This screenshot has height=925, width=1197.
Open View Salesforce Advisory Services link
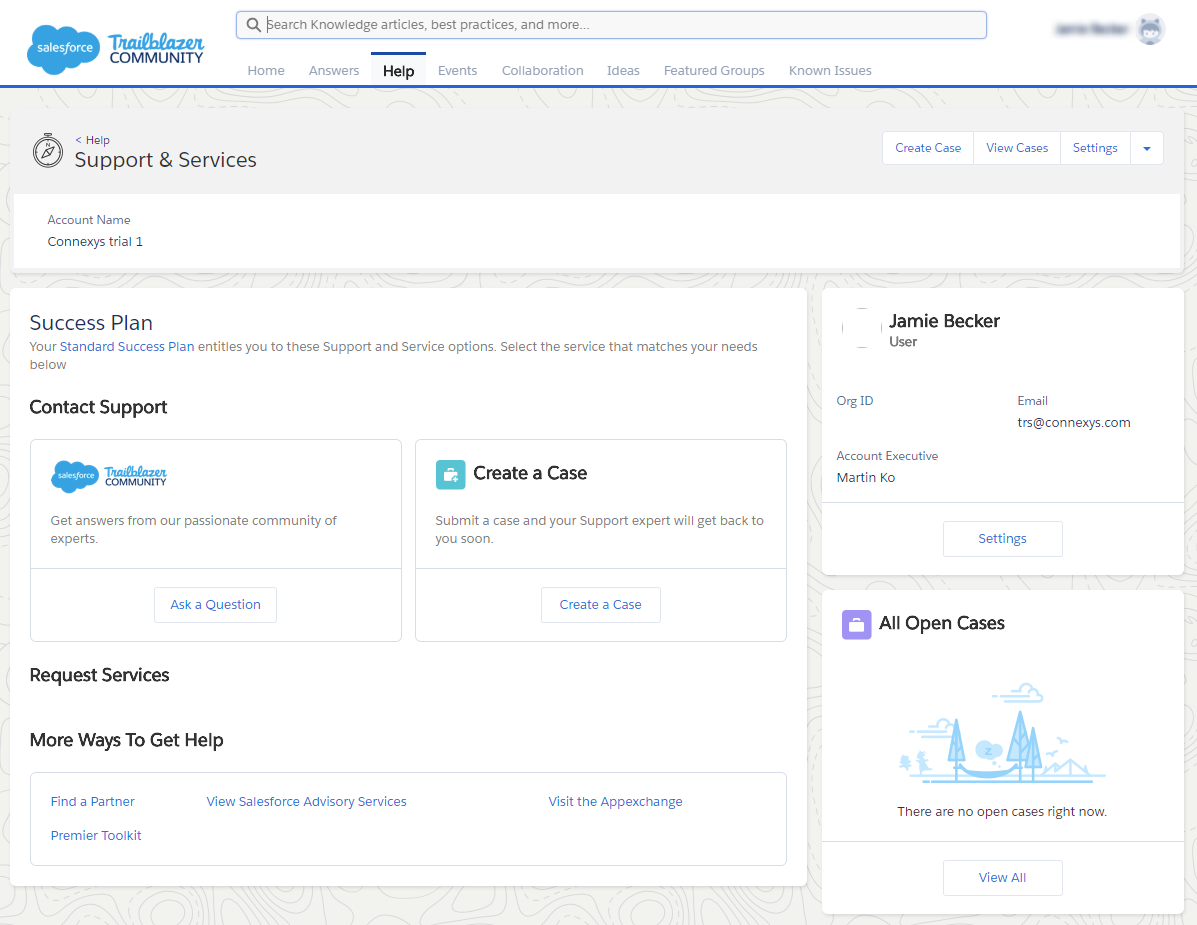tap(306, 801)
